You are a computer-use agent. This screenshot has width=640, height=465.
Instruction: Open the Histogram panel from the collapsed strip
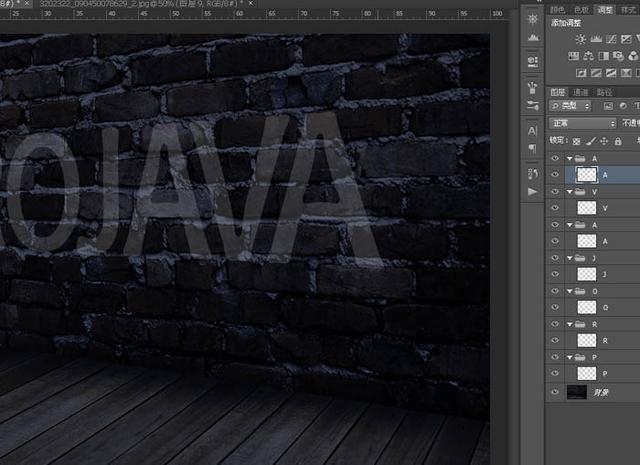click(x=533, y=38)
